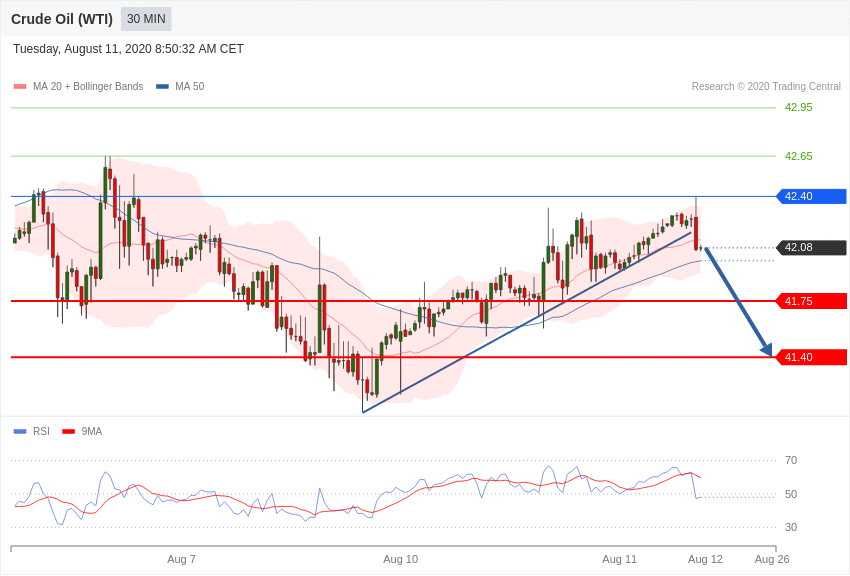
Task: Click the RSI 50 level label
Action: [791, 494]
